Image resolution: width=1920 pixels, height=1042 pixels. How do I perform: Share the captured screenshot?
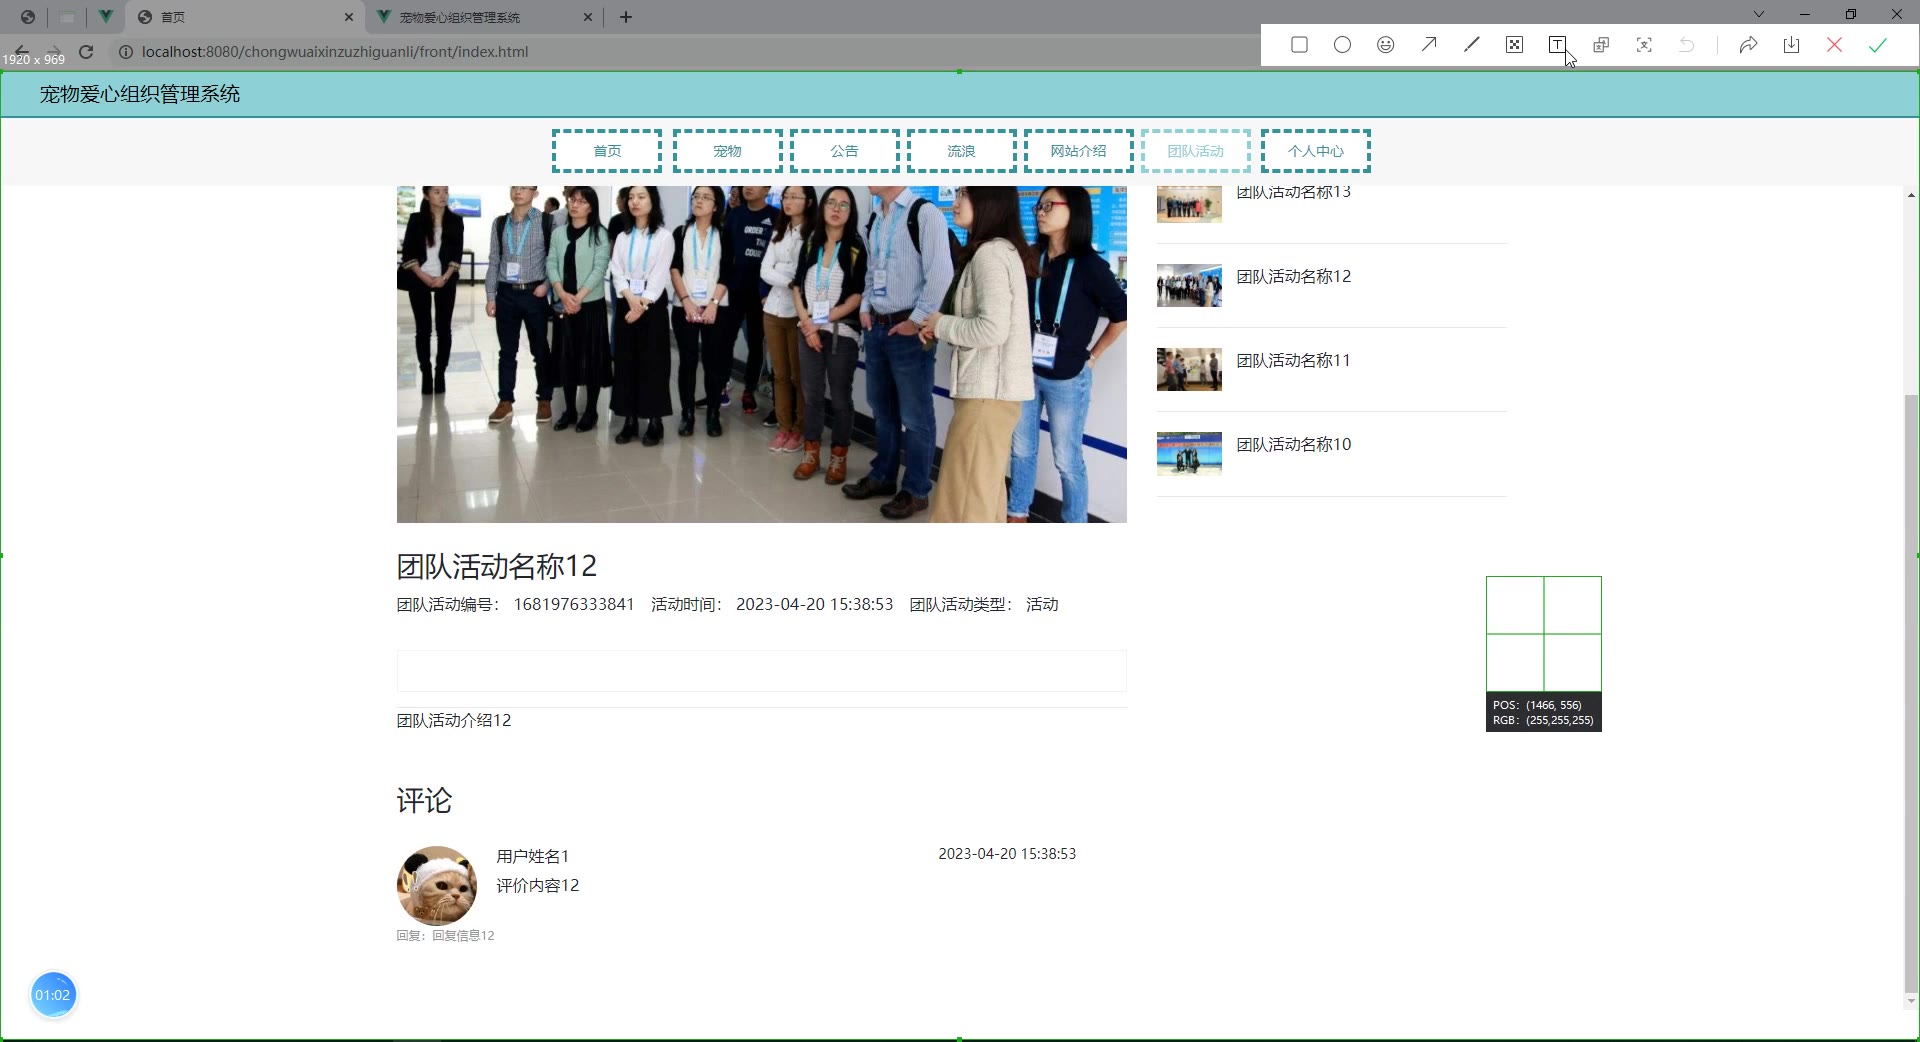pyautogui.click(x=1748, y=45)
